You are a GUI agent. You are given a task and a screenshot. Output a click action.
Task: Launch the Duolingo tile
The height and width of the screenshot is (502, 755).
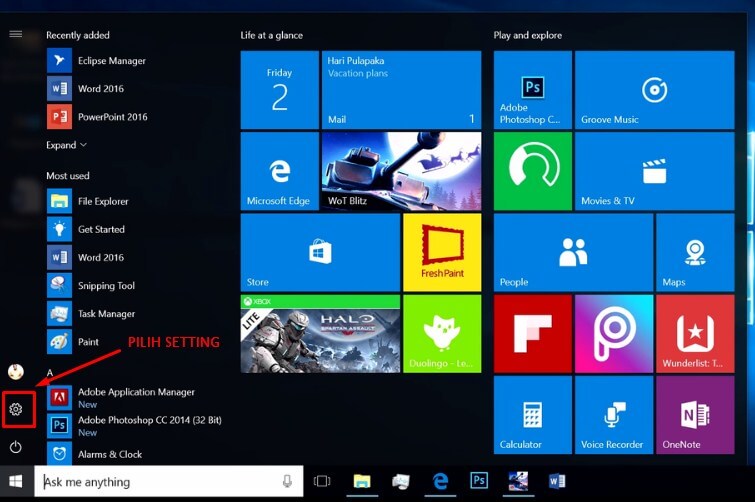point(442,334)
